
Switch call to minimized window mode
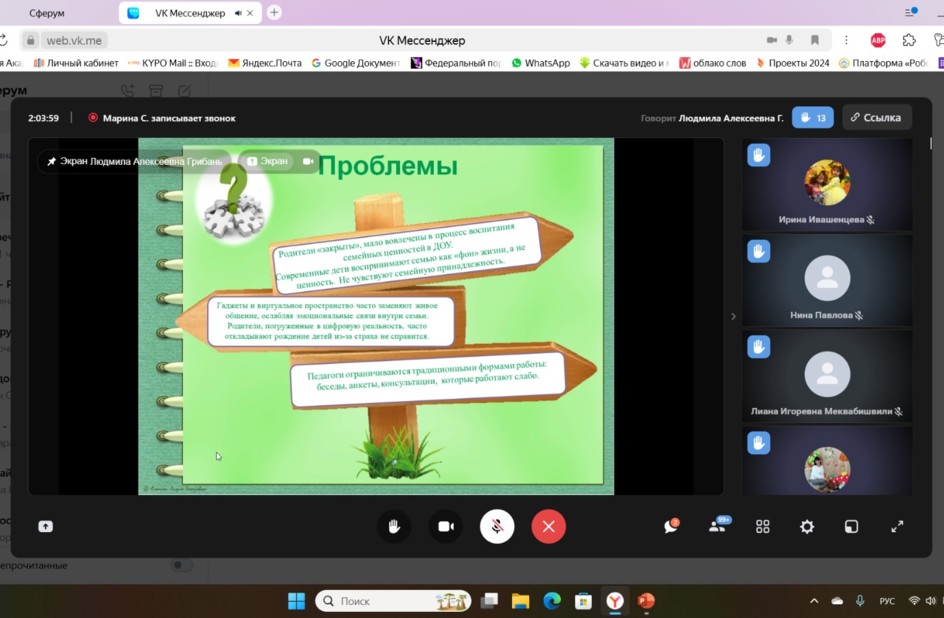coord(851,527)
